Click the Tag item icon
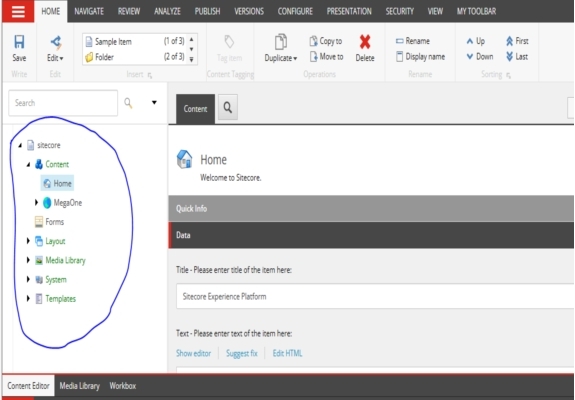 229,42
